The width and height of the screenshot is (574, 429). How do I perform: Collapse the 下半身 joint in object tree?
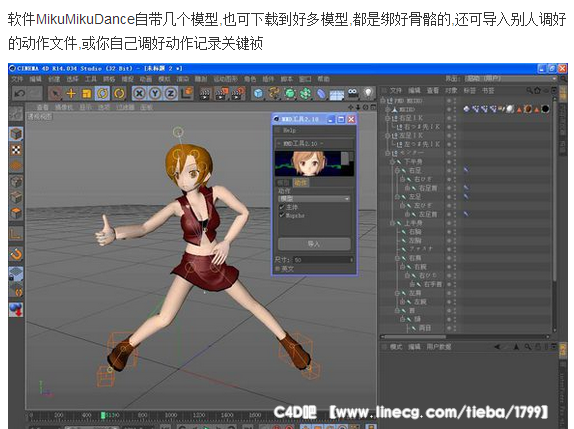pos(392,161)
